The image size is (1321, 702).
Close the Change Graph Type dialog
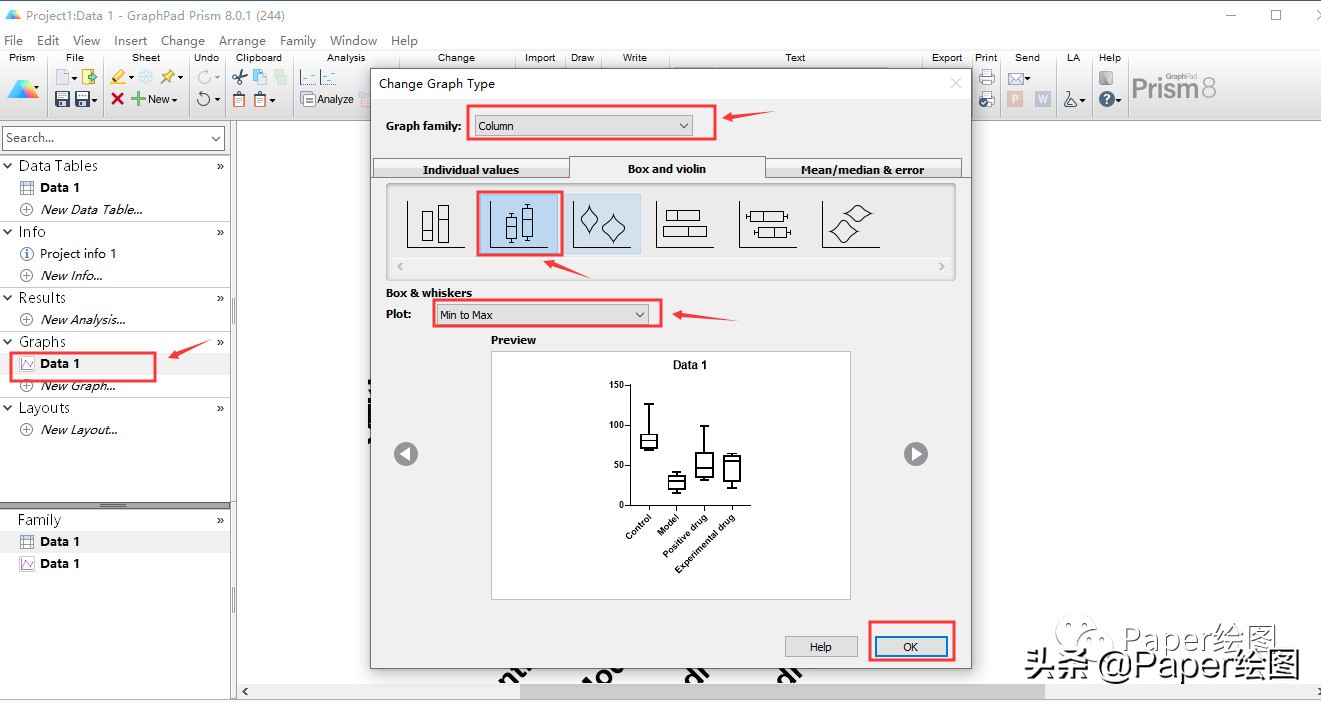click(956, 84)
